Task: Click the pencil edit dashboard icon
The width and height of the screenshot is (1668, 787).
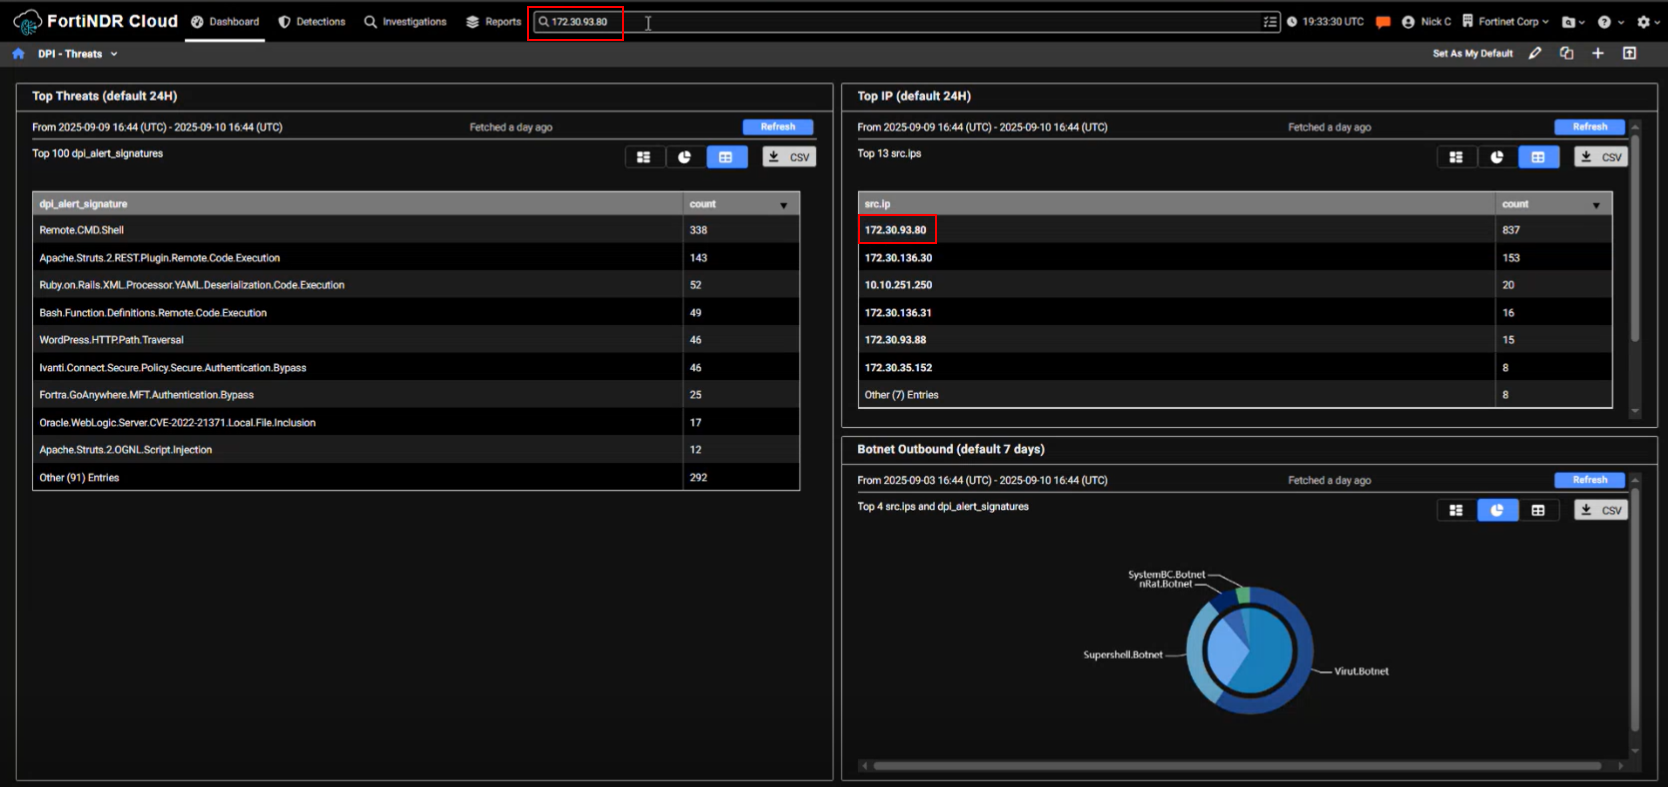Action: (x=1535, y=54)
